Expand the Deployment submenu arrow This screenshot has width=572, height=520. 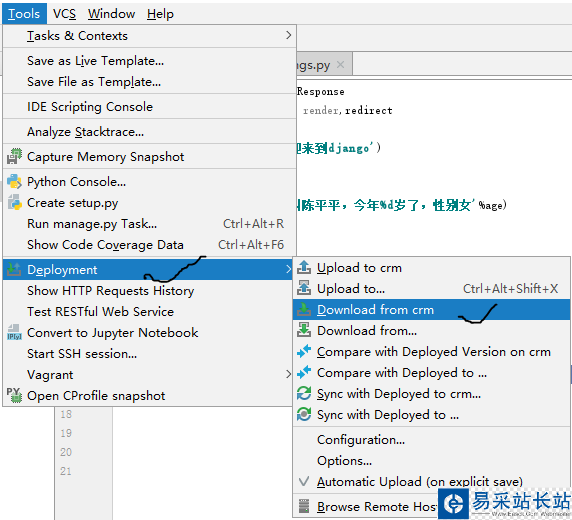click(288, 269)
